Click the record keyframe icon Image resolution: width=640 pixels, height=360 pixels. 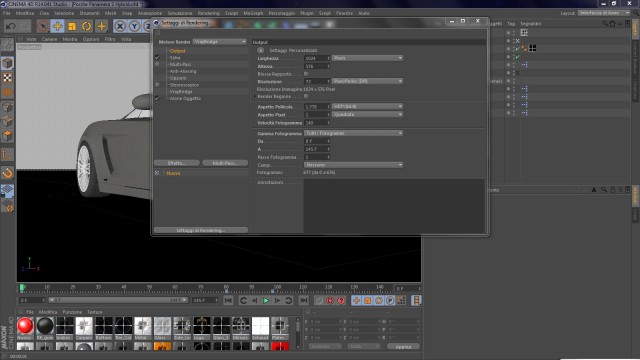pos(330,300)
